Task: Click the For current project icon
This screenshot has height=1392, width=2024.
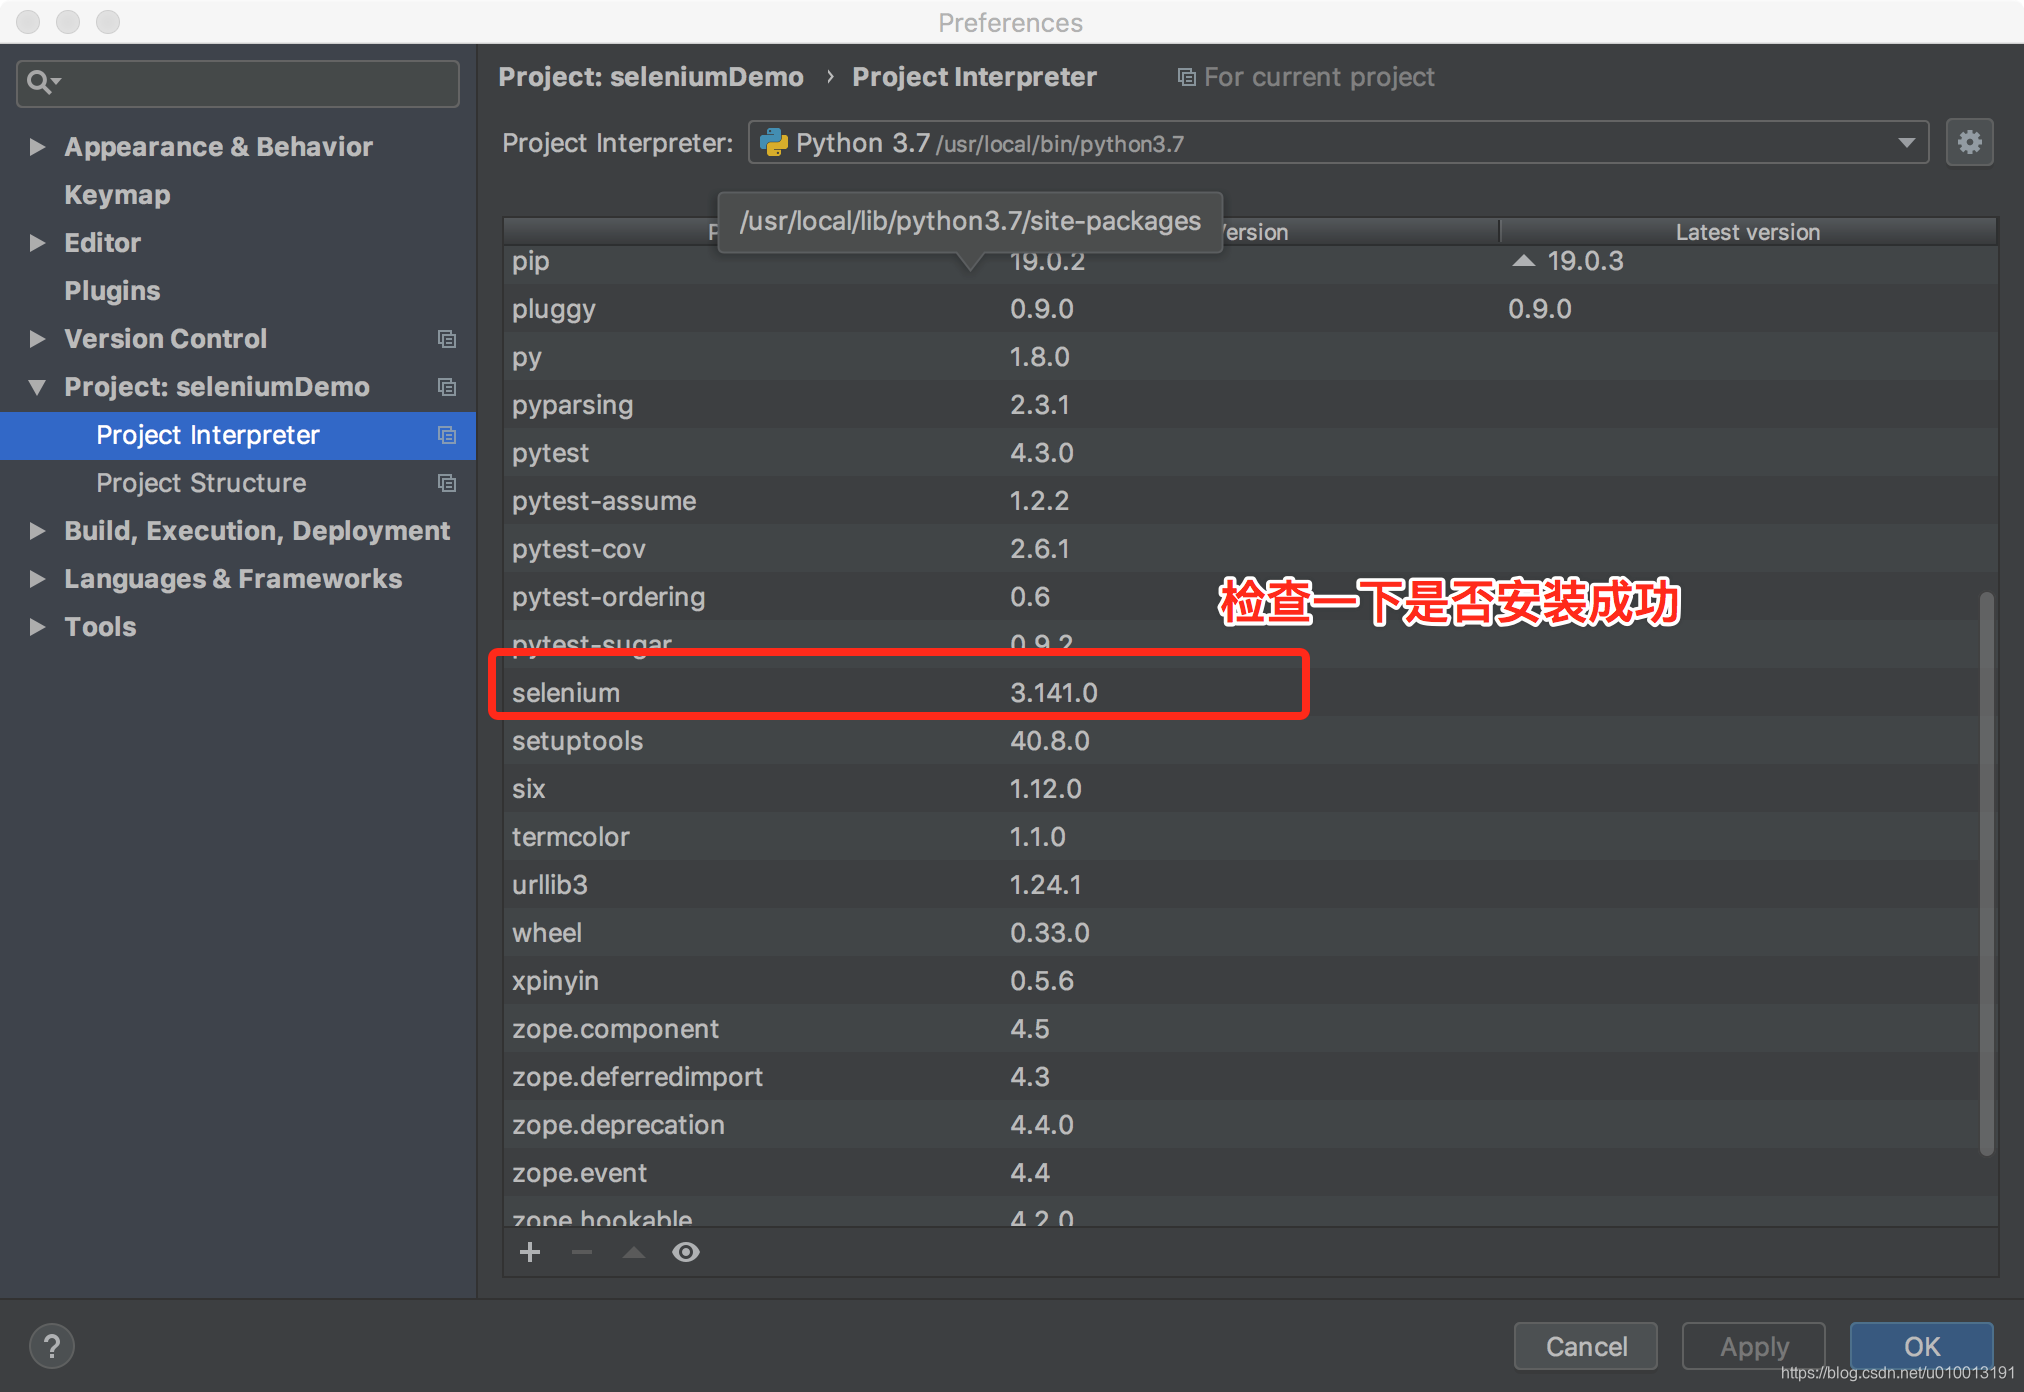Action: [1186, 77]
